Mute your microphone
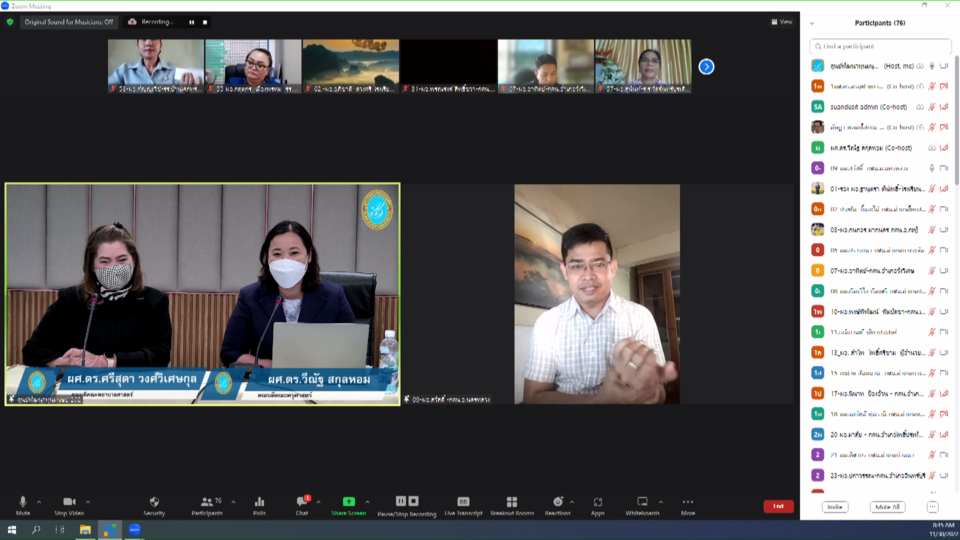 [23, 506]
